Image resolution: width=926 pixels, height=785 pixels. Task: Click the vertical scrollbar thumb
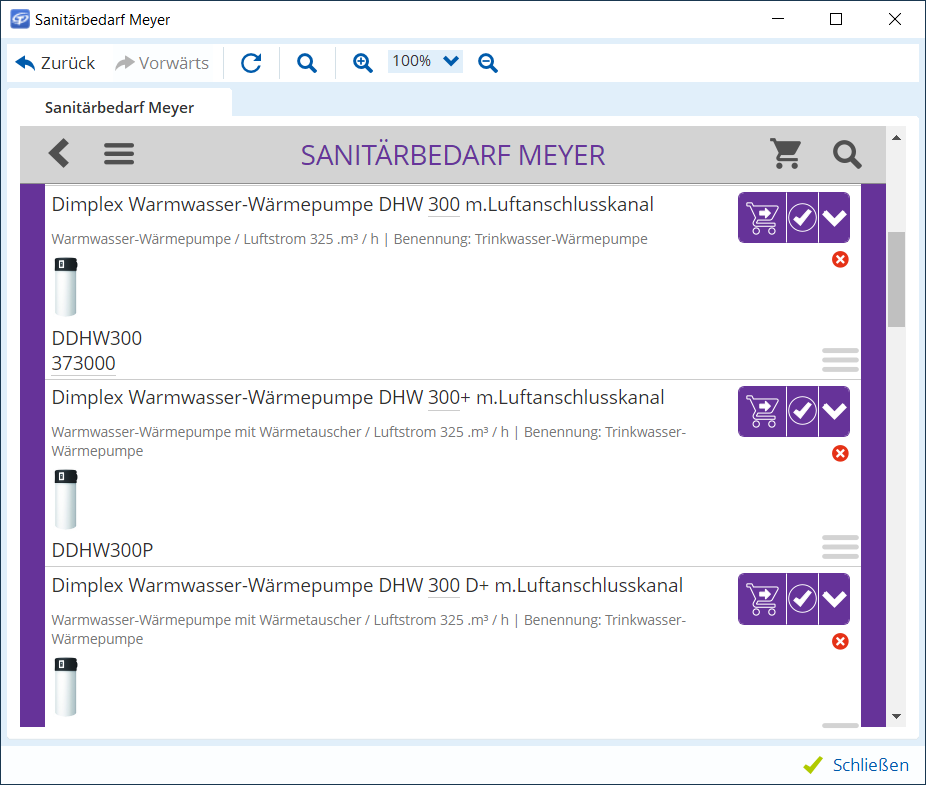point(896,279)
